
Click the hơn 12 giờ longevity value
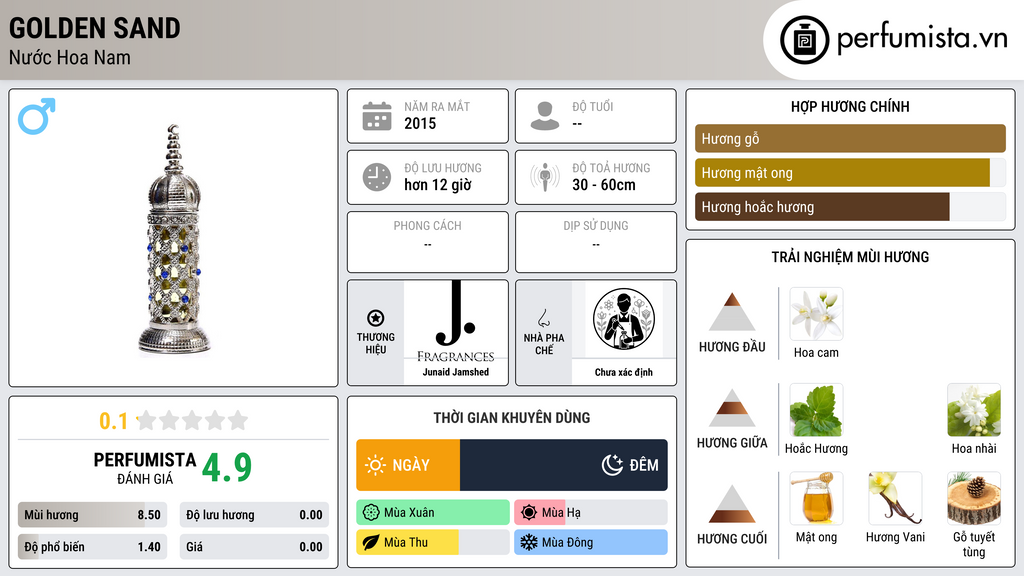pos(438,185)
